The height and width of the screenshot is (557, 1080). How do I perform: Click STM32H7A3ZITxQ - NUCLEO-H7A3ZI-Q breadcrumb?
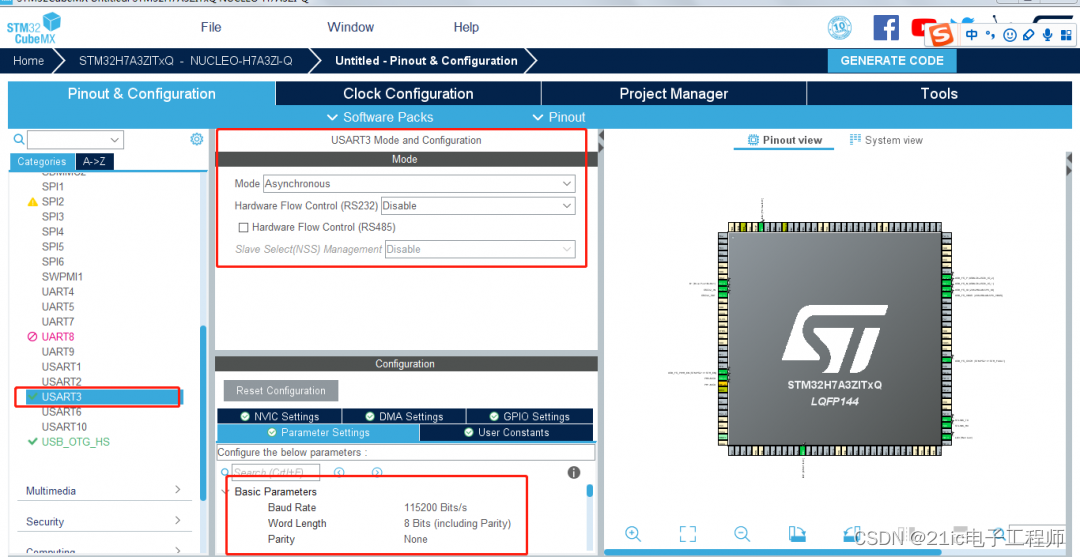(185, 61)
